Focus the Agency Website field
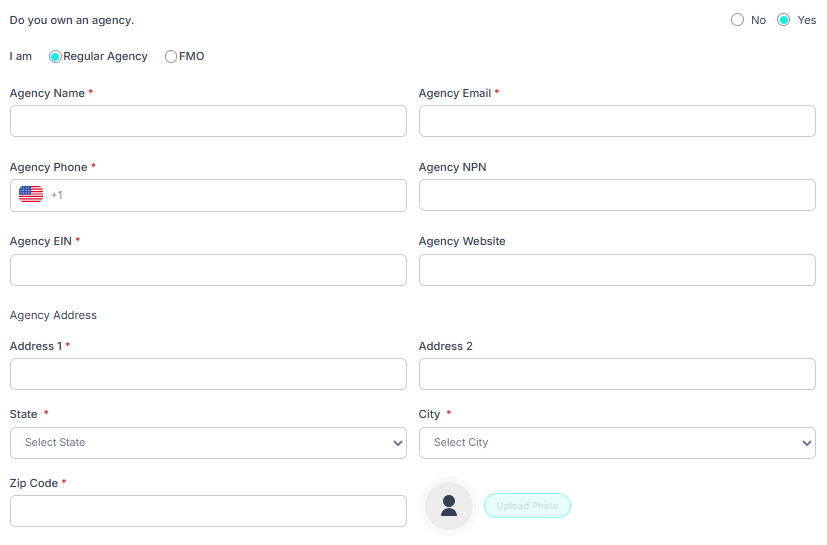The height and width of the screenshot is (545, 827). 617,270
